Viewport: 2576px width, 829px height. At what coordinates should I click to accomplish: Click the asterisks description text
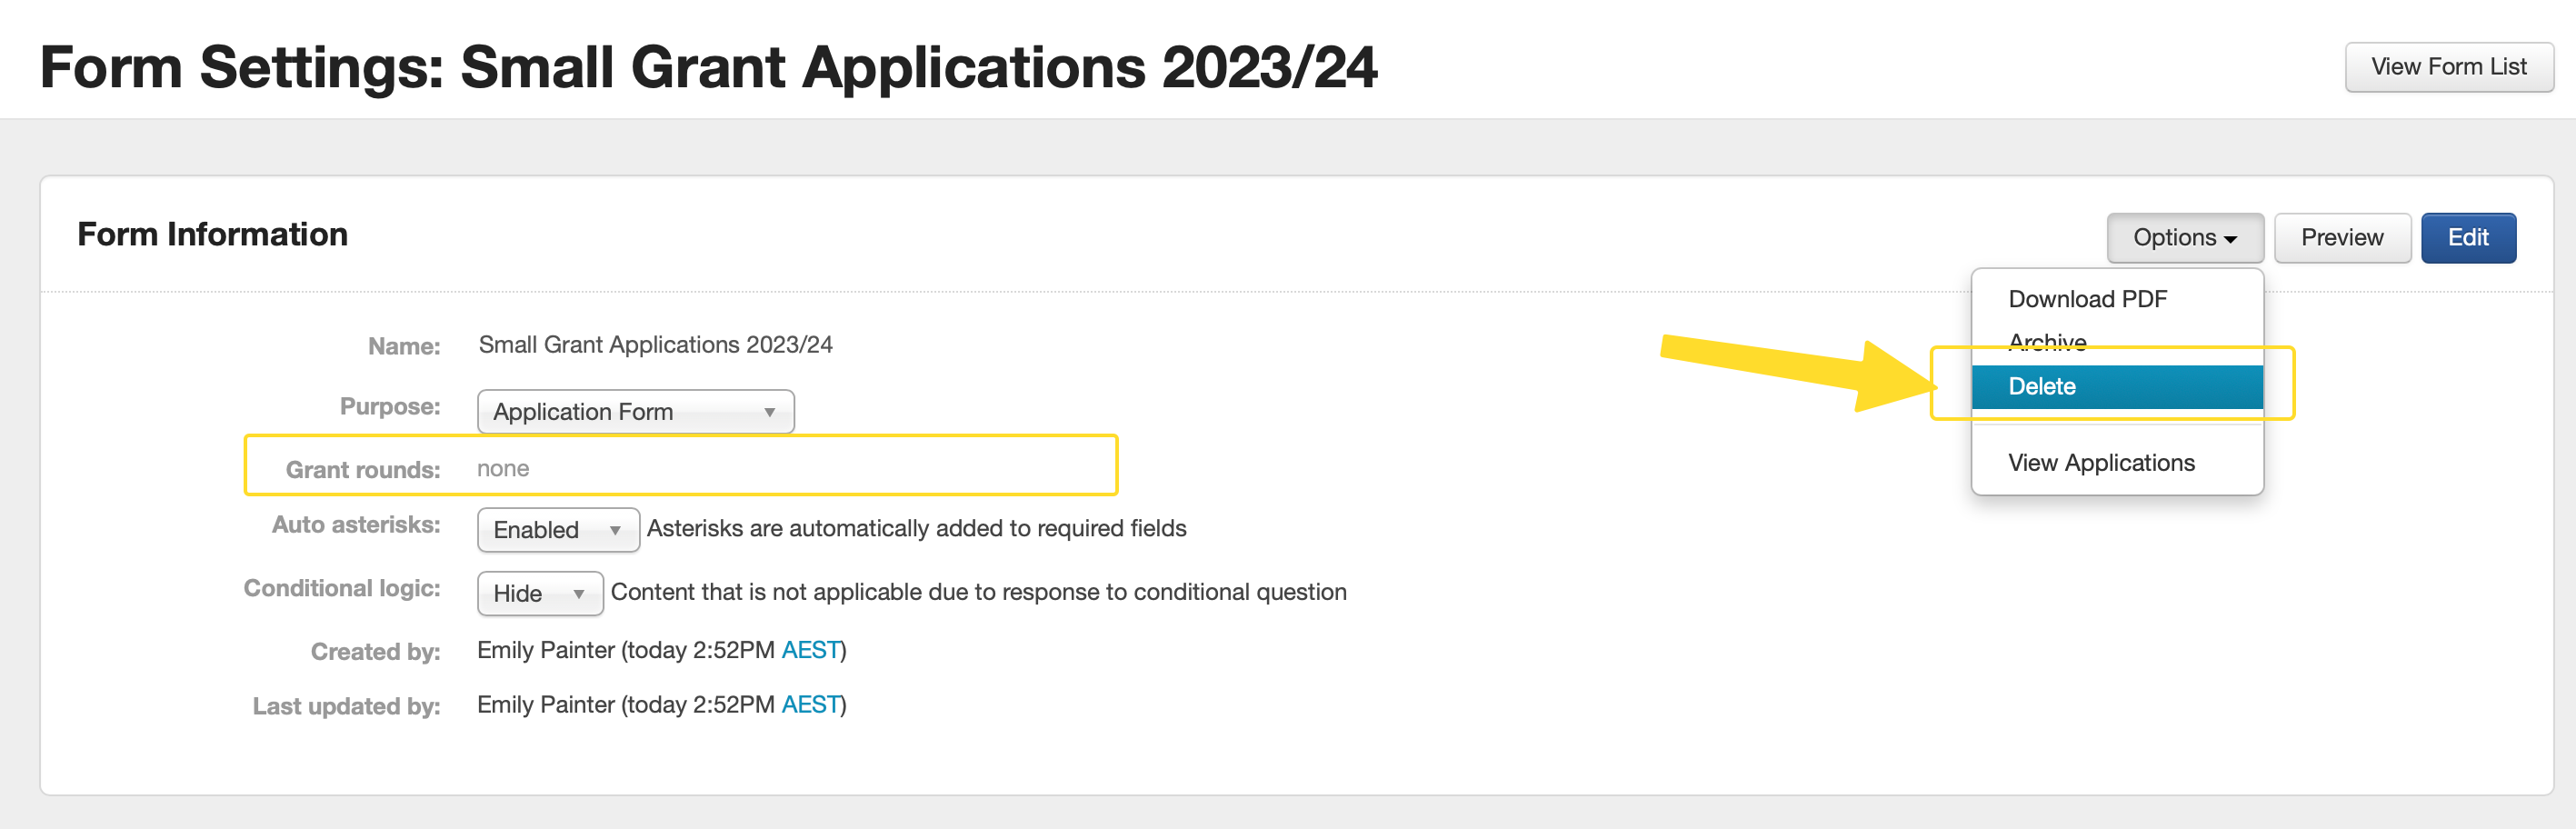pos(916,528)
